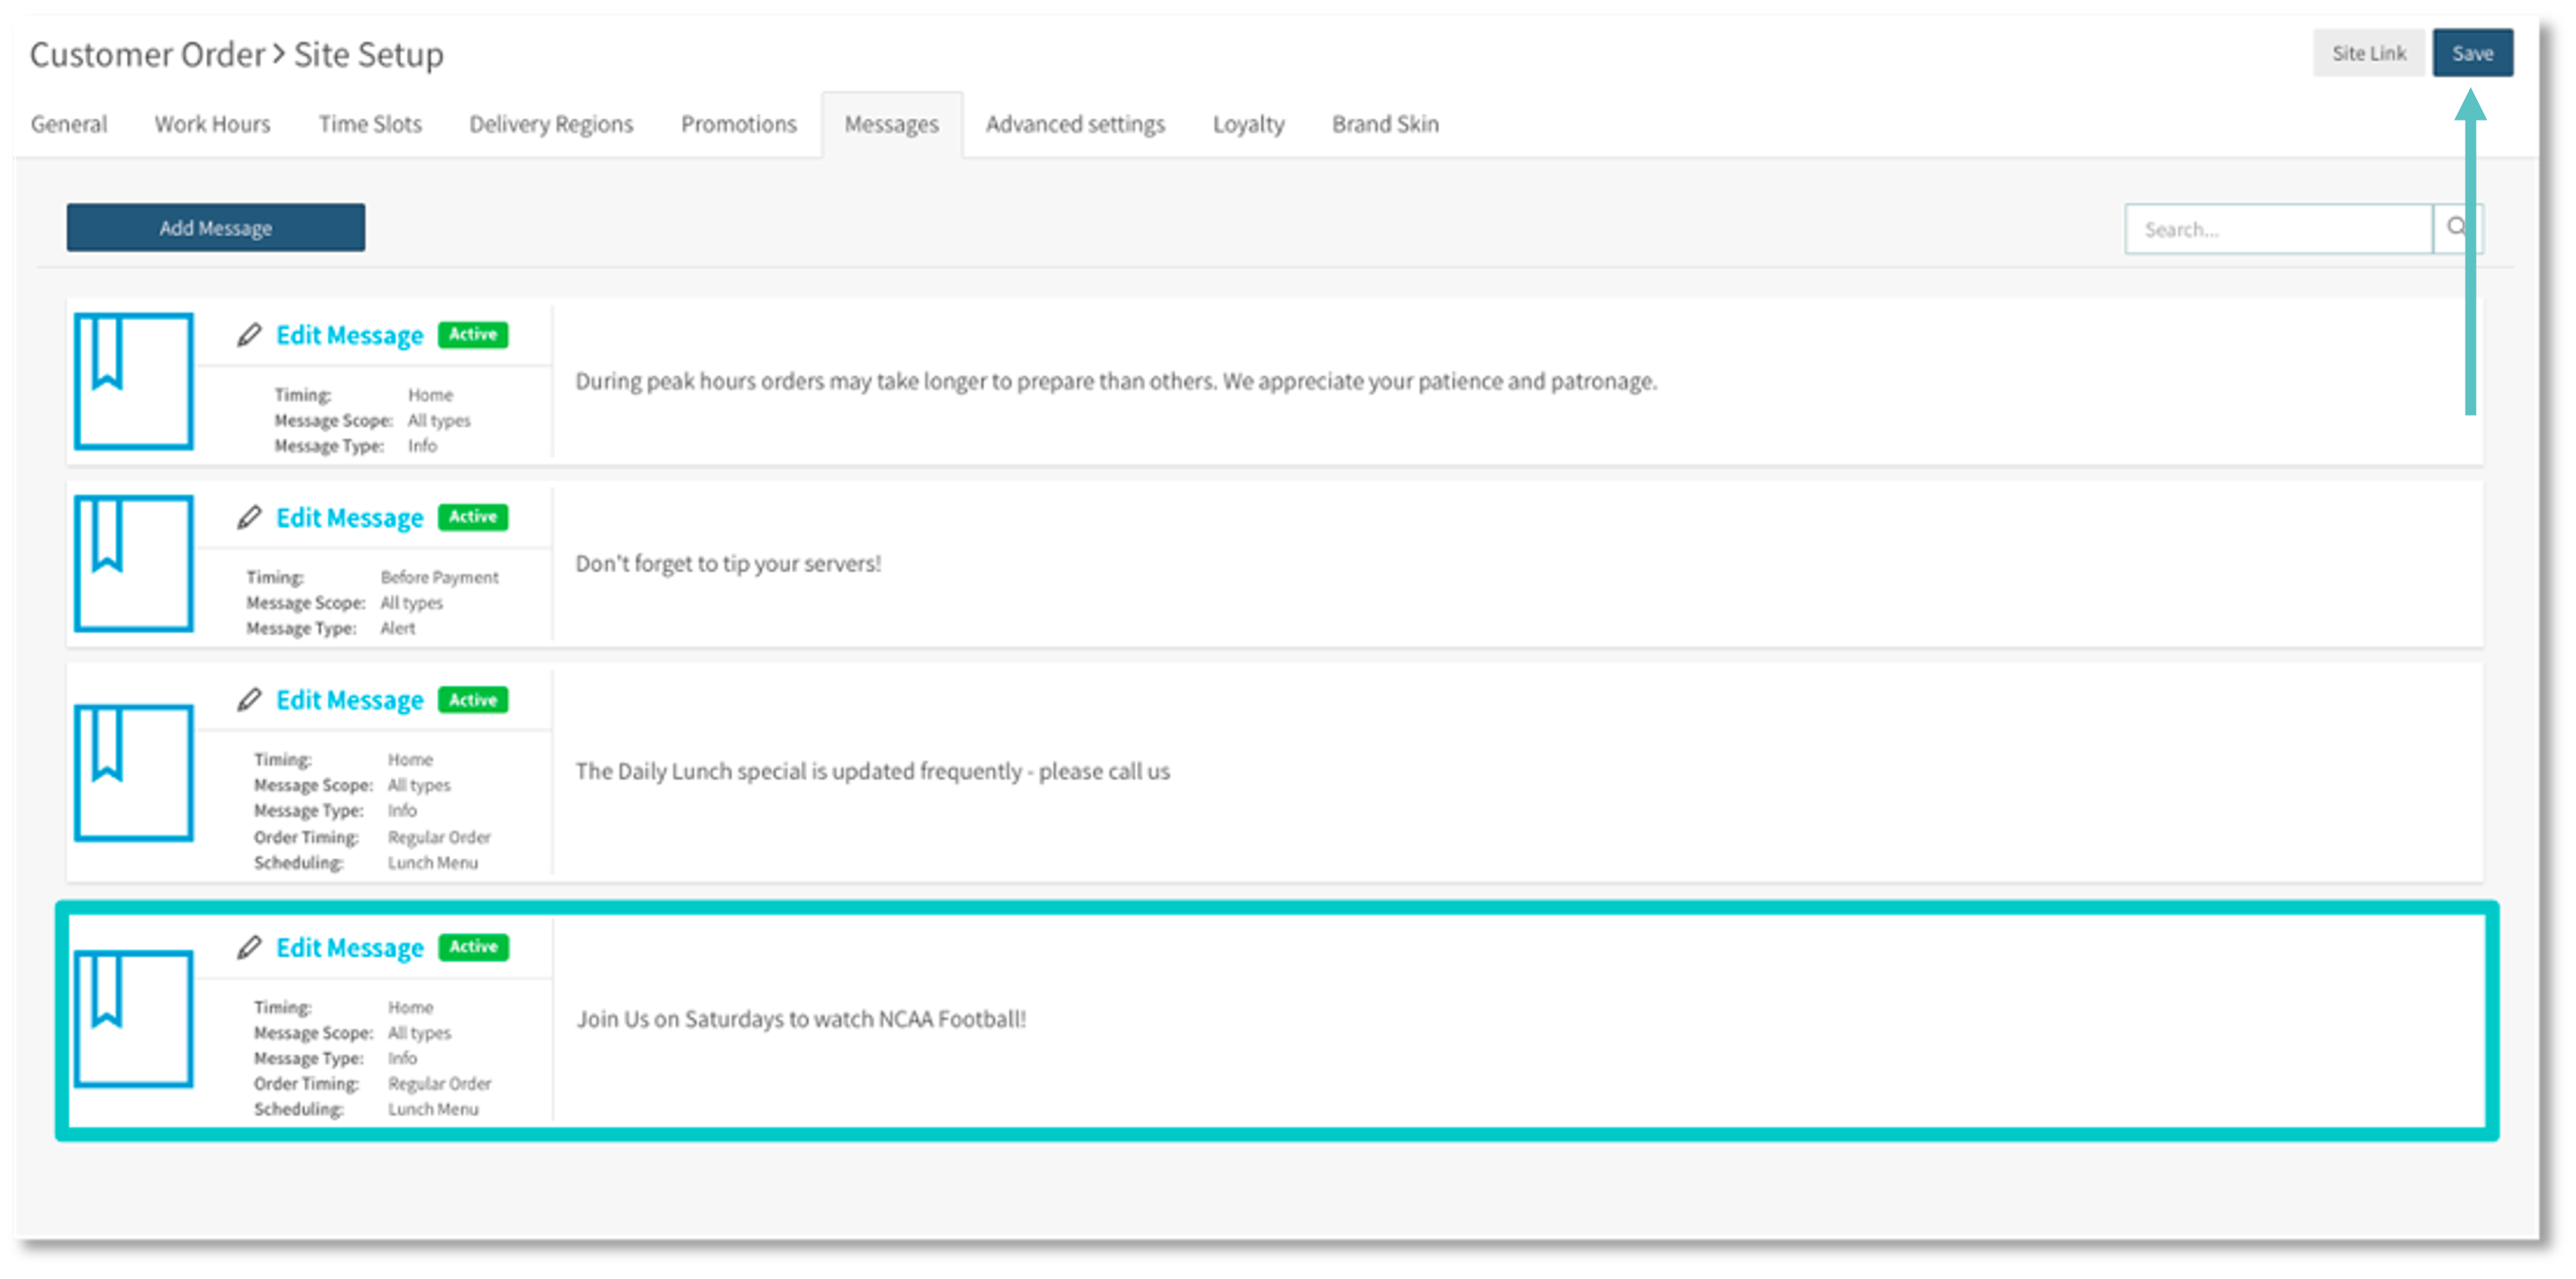Open the Advanced settings tab

1075,124
